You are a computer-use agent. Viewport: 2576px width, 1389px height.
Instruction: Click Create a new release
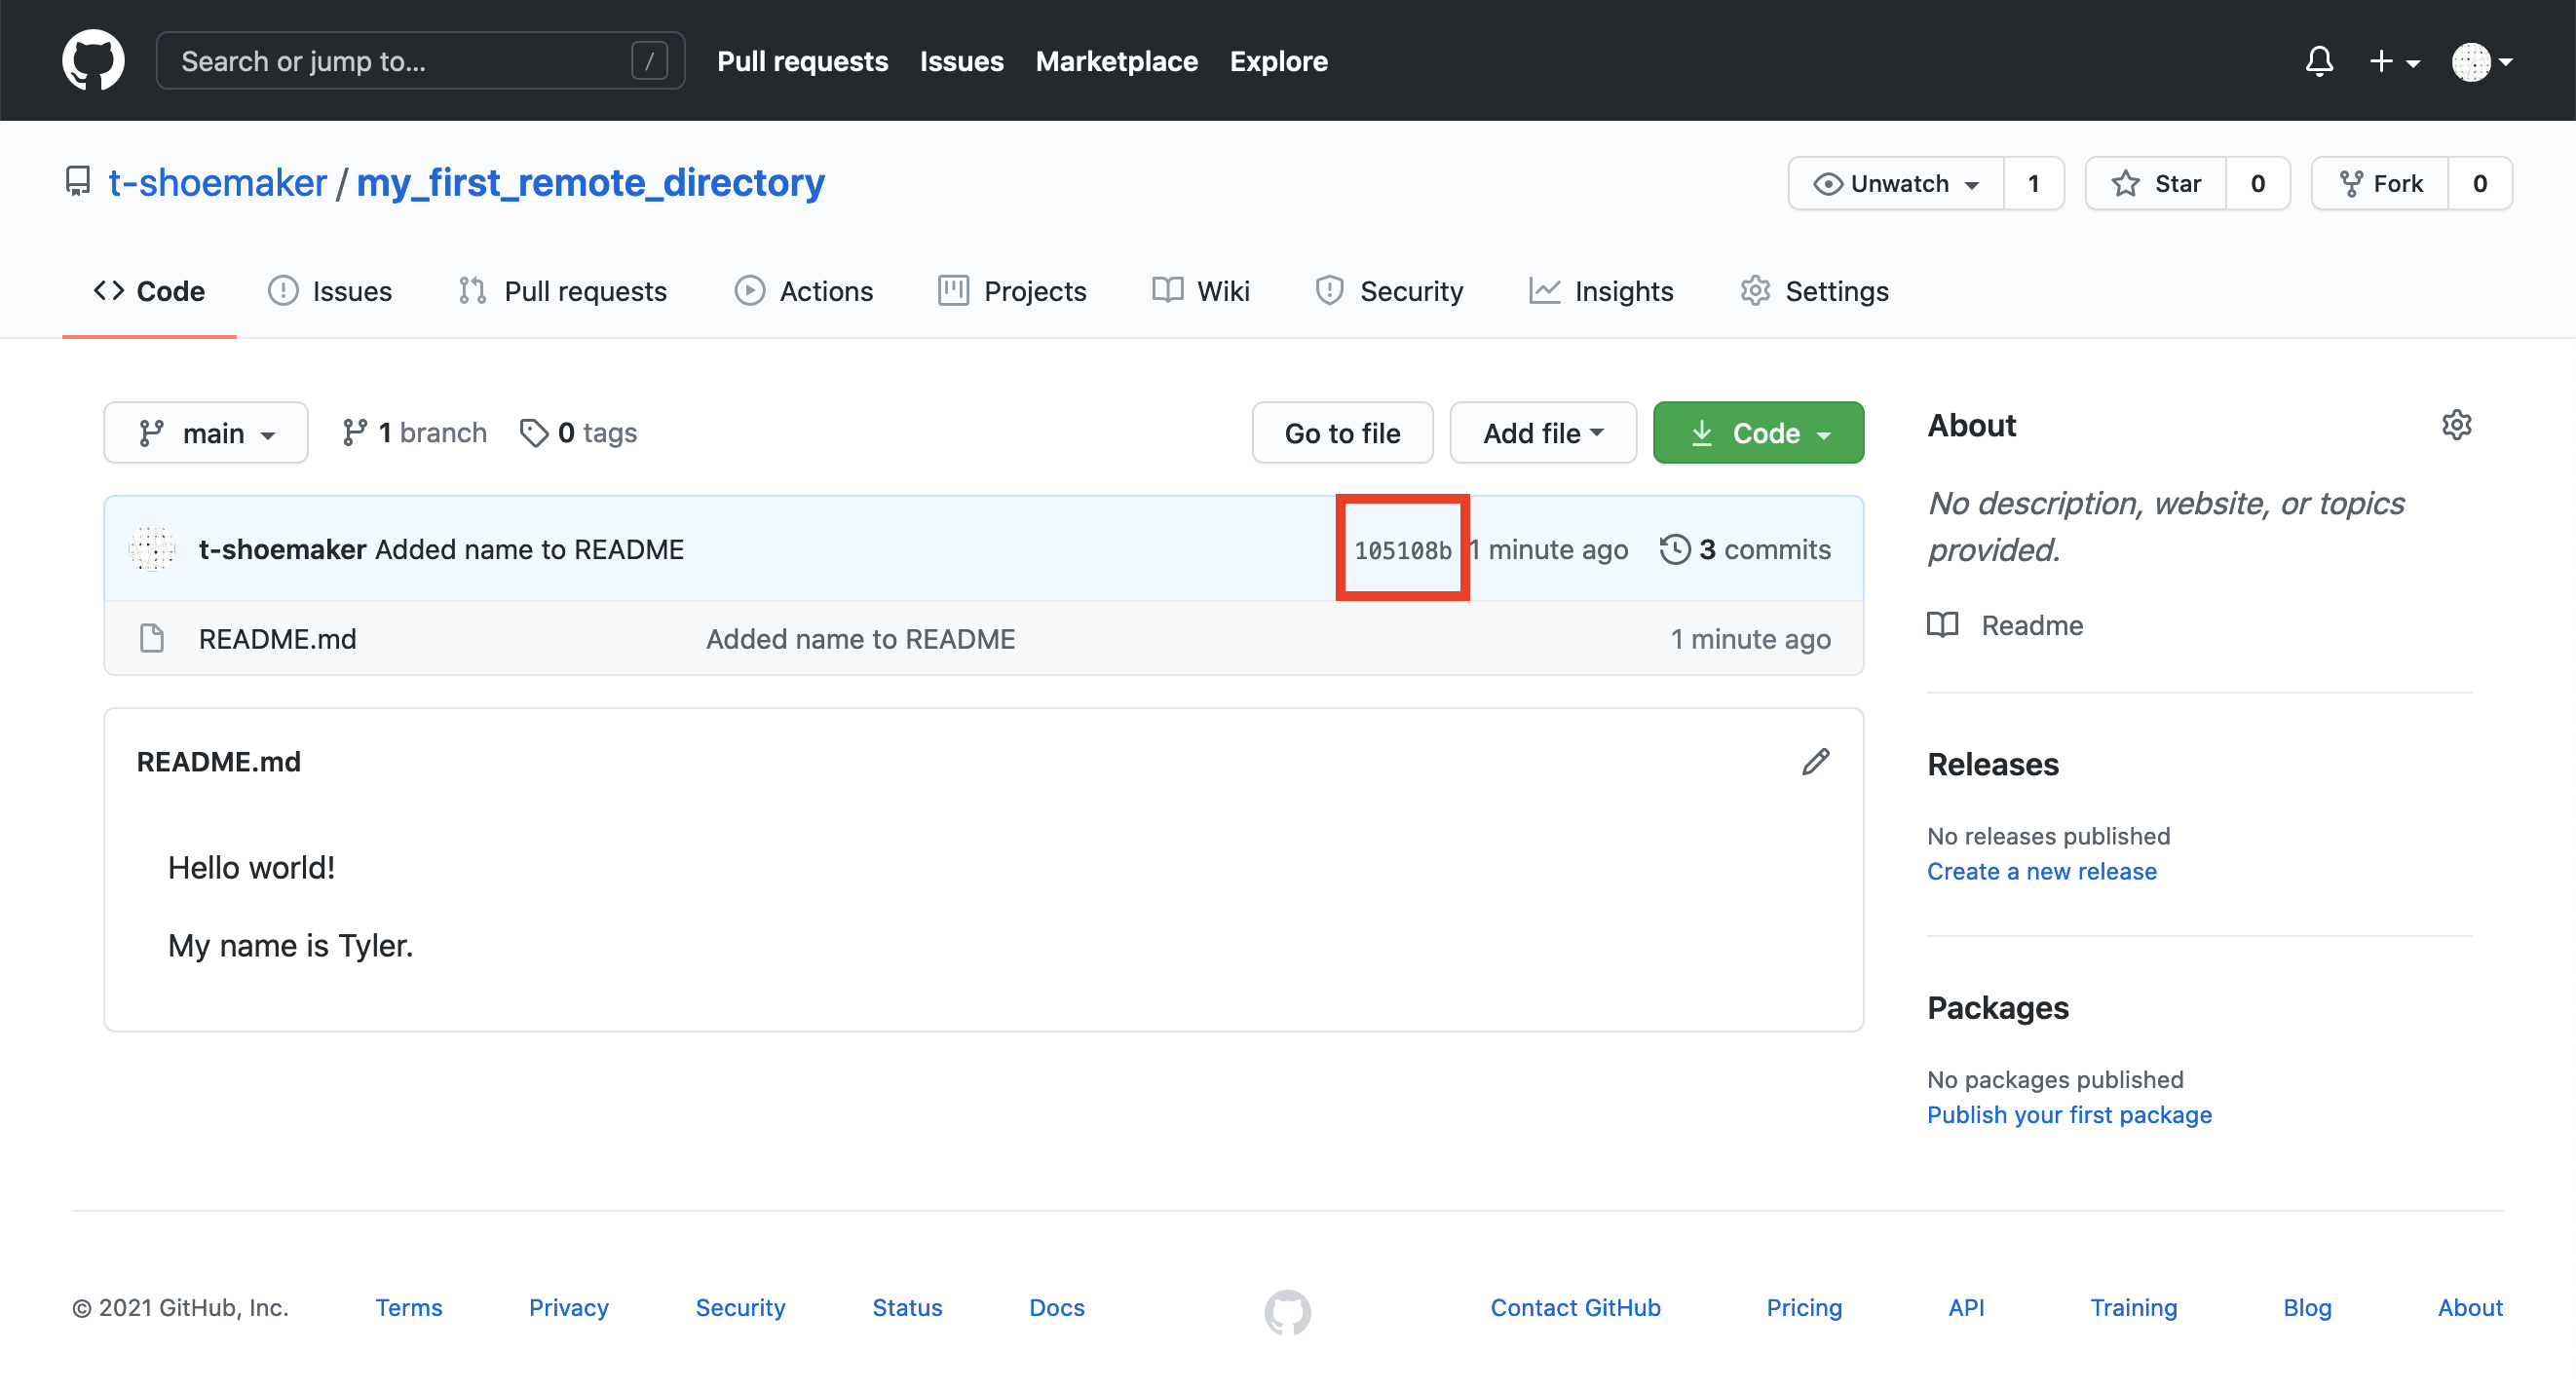coord(2041,871)
